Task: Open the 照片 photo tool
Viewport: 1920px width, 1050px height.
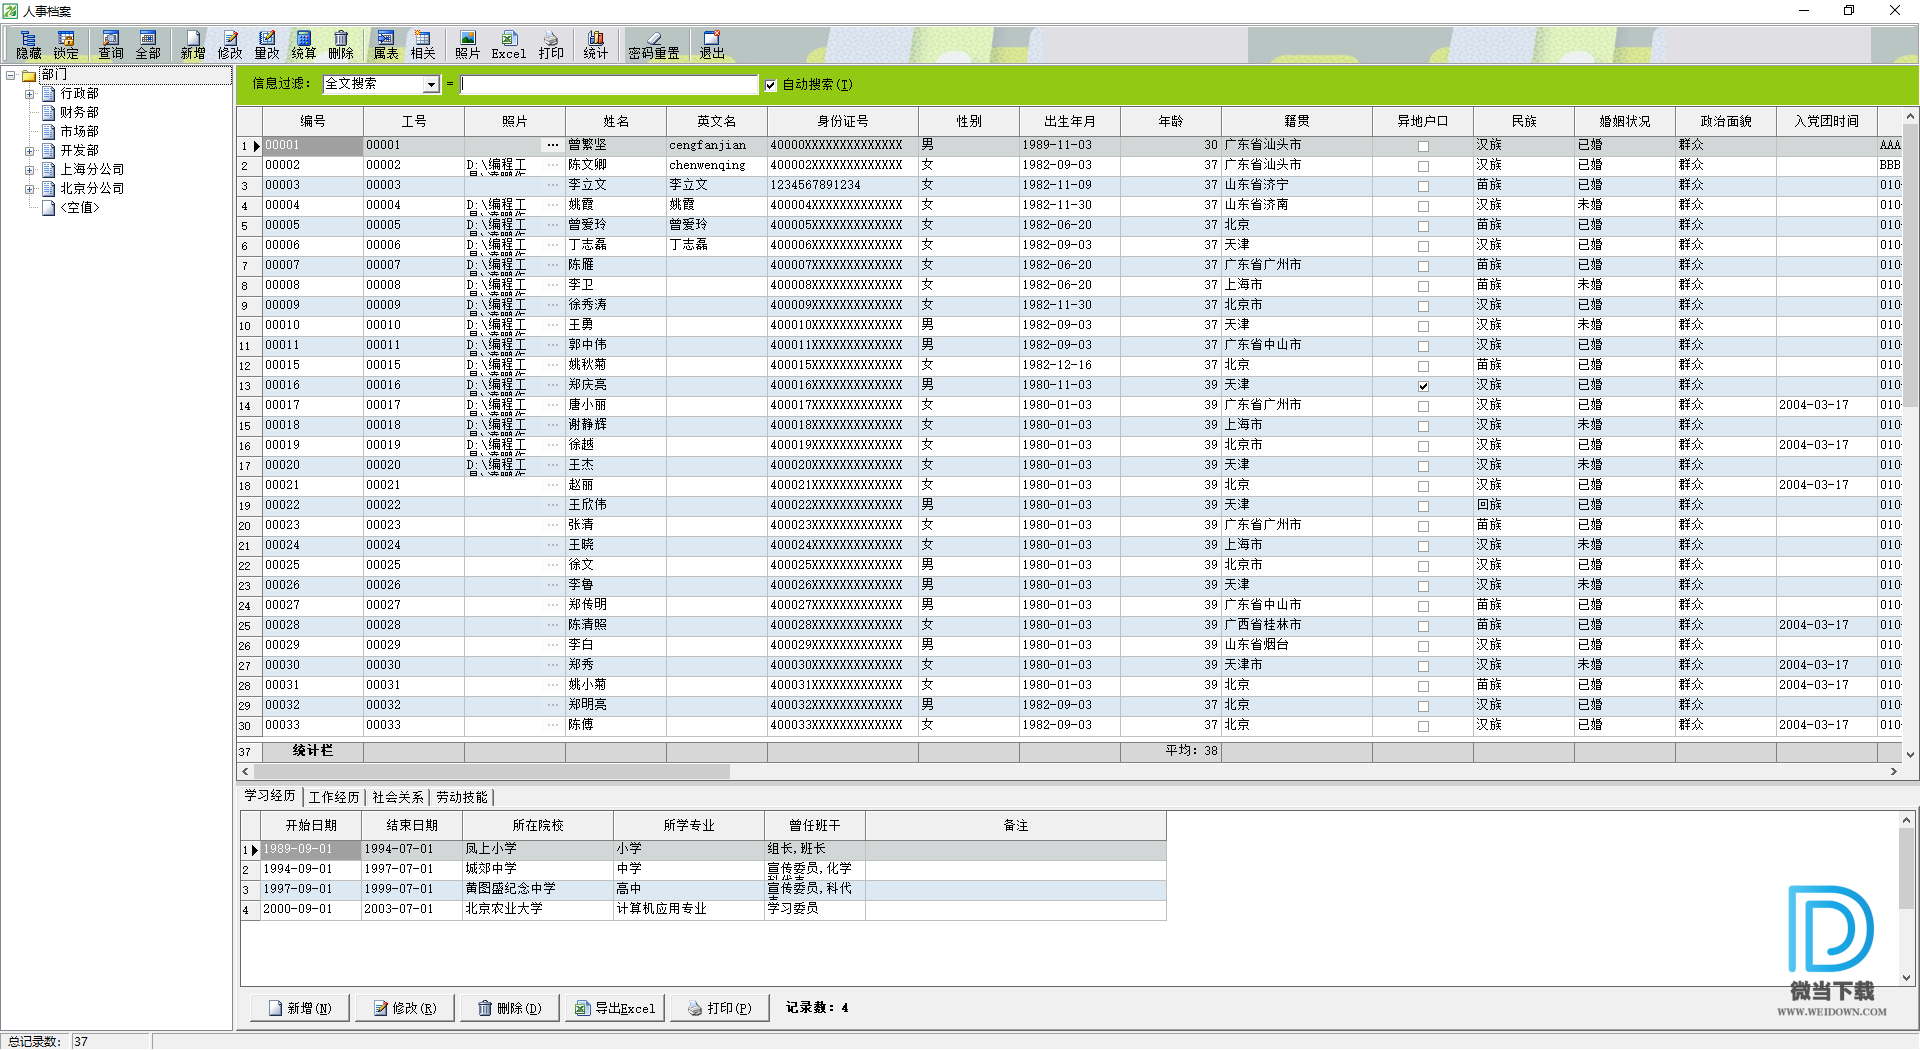Action: 468,45
